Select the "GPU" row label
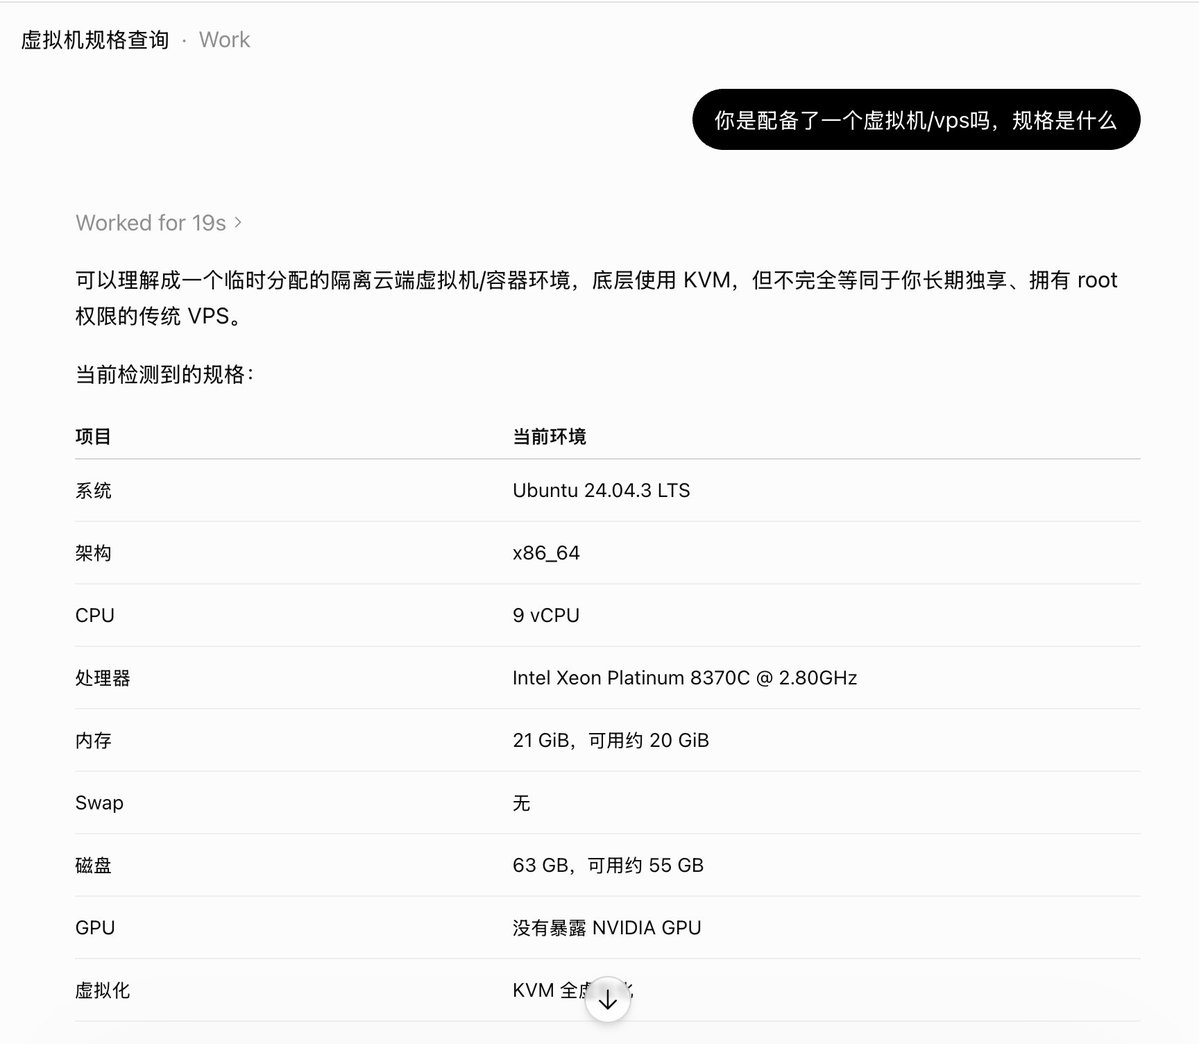 pos(95,928)
